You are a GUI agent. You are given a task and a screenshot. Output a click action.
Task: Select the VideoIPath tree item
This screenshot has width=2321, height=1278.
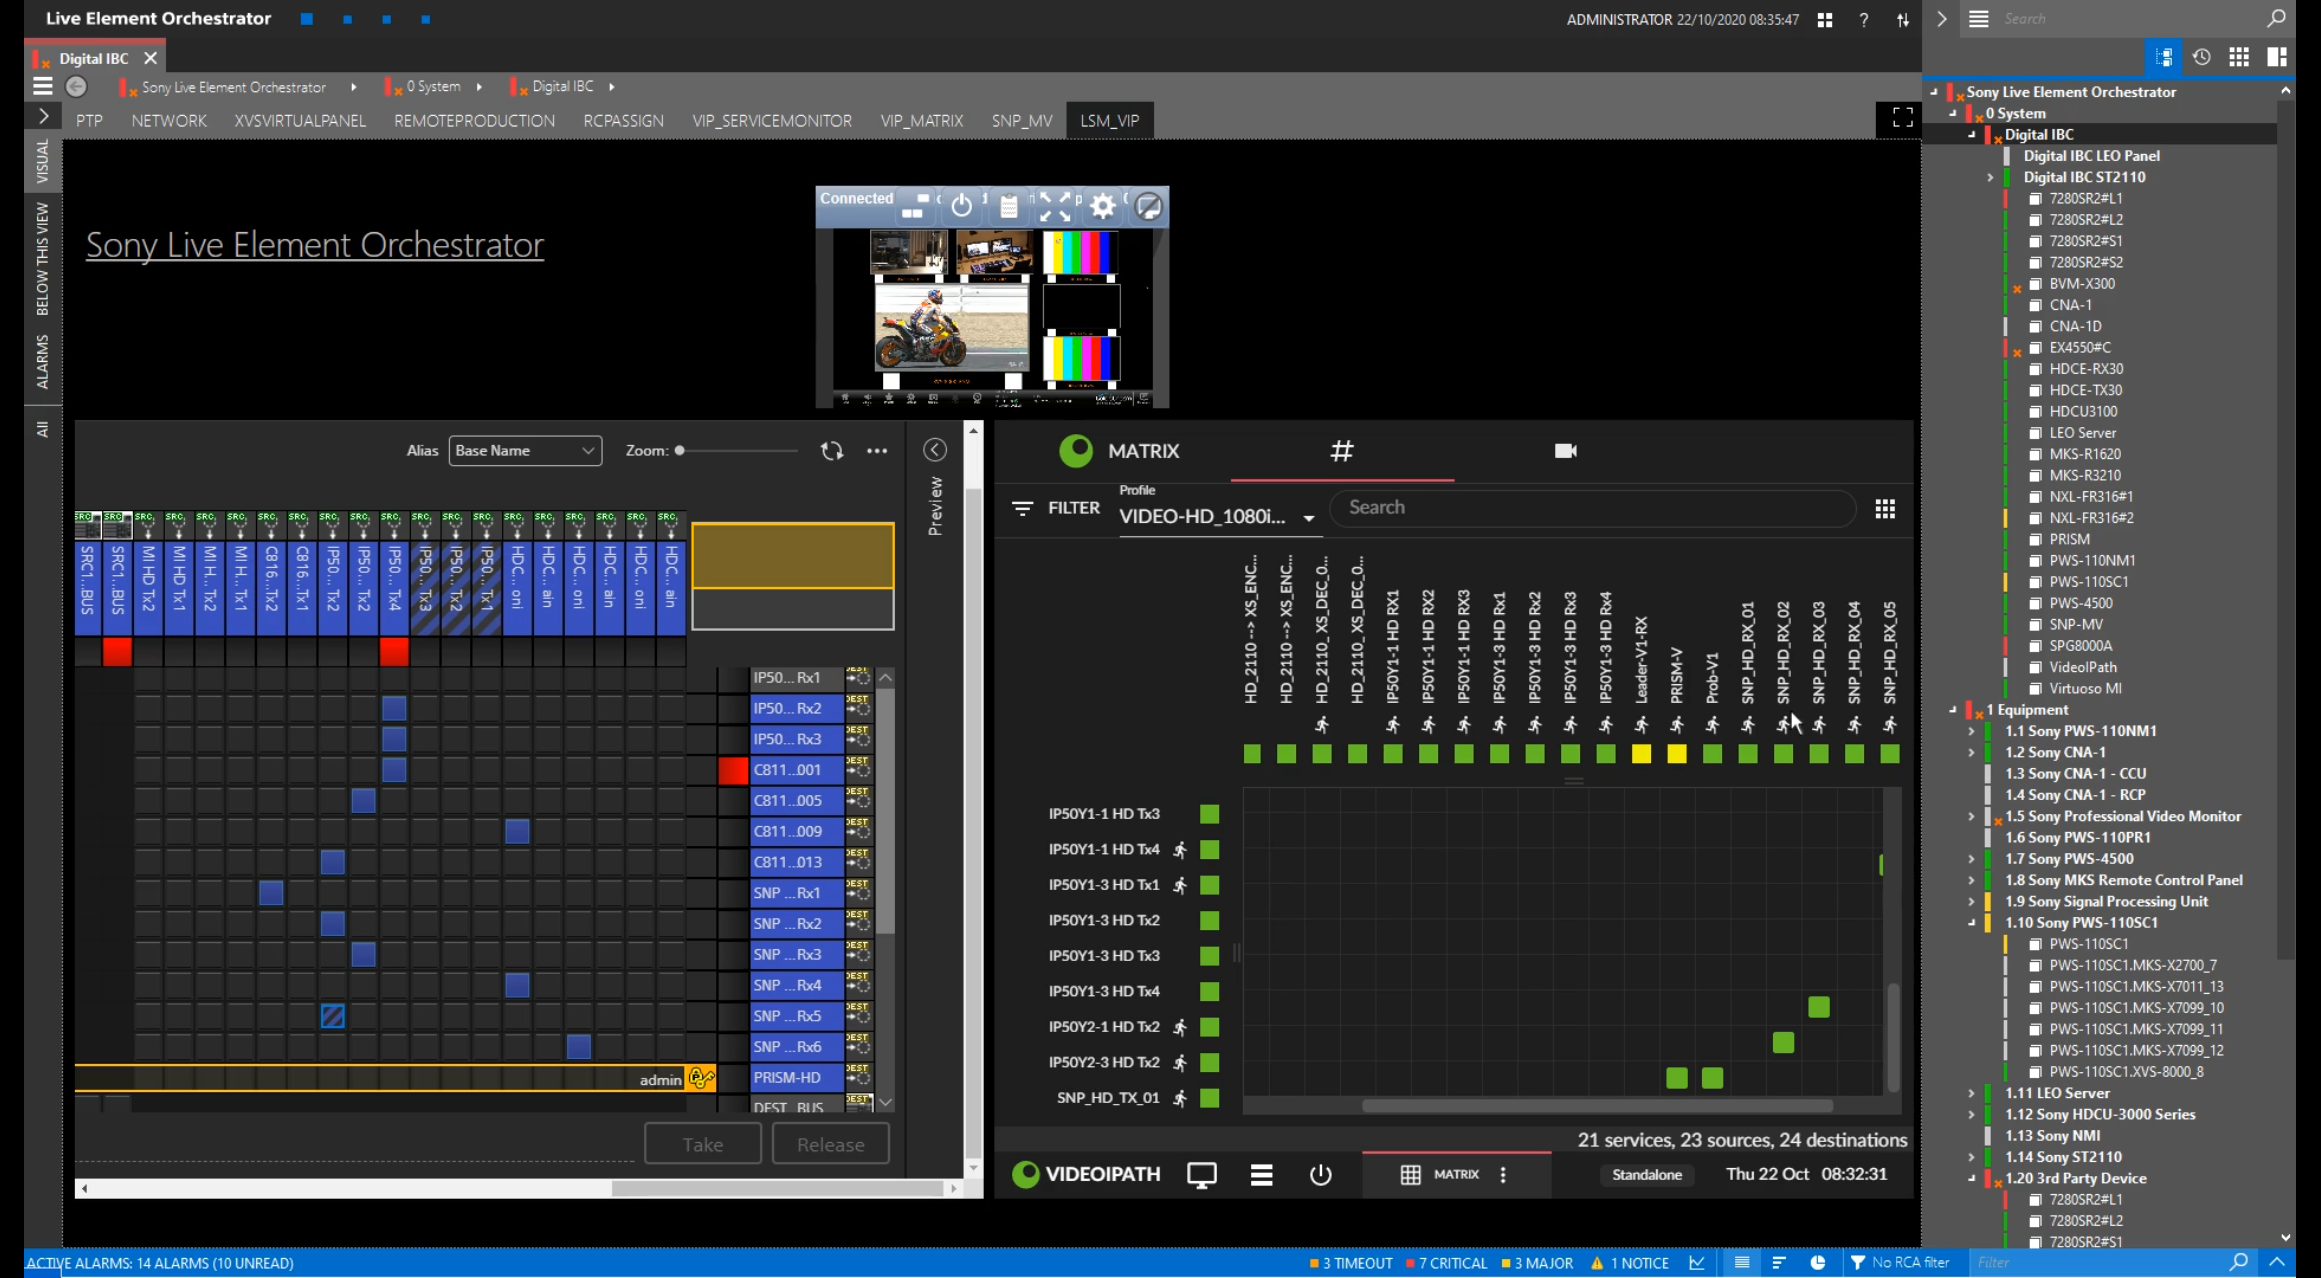click(x=2082, y=667)
